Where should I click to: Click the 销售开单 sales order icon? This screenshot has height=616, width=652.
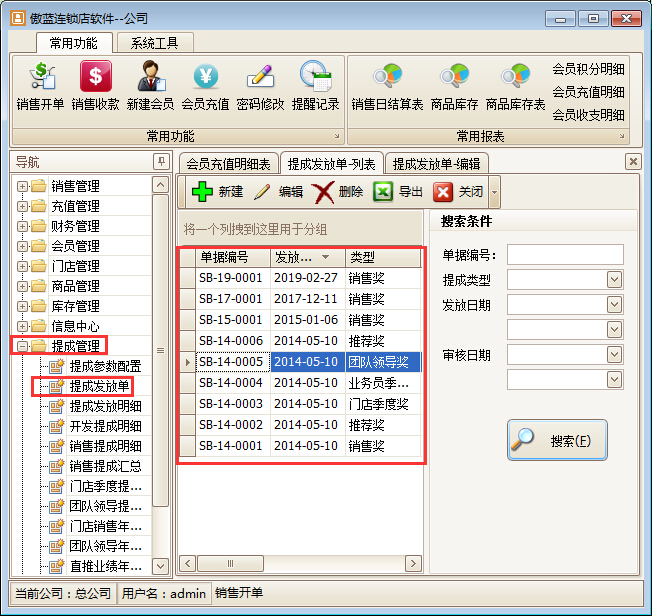40,85
